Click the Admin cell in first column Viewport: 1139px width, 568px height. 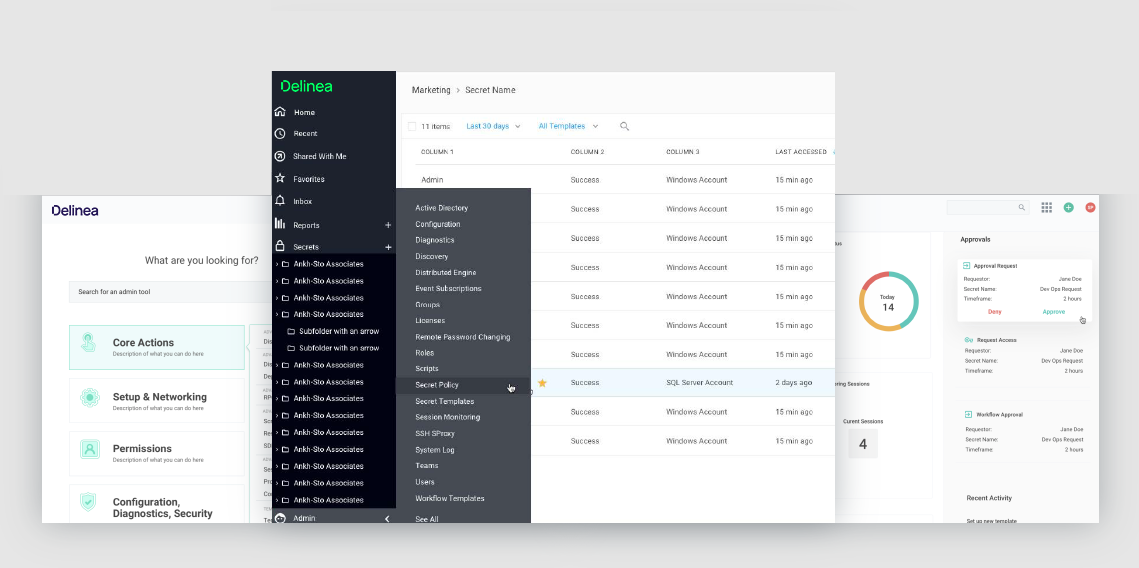pos(432,180)
